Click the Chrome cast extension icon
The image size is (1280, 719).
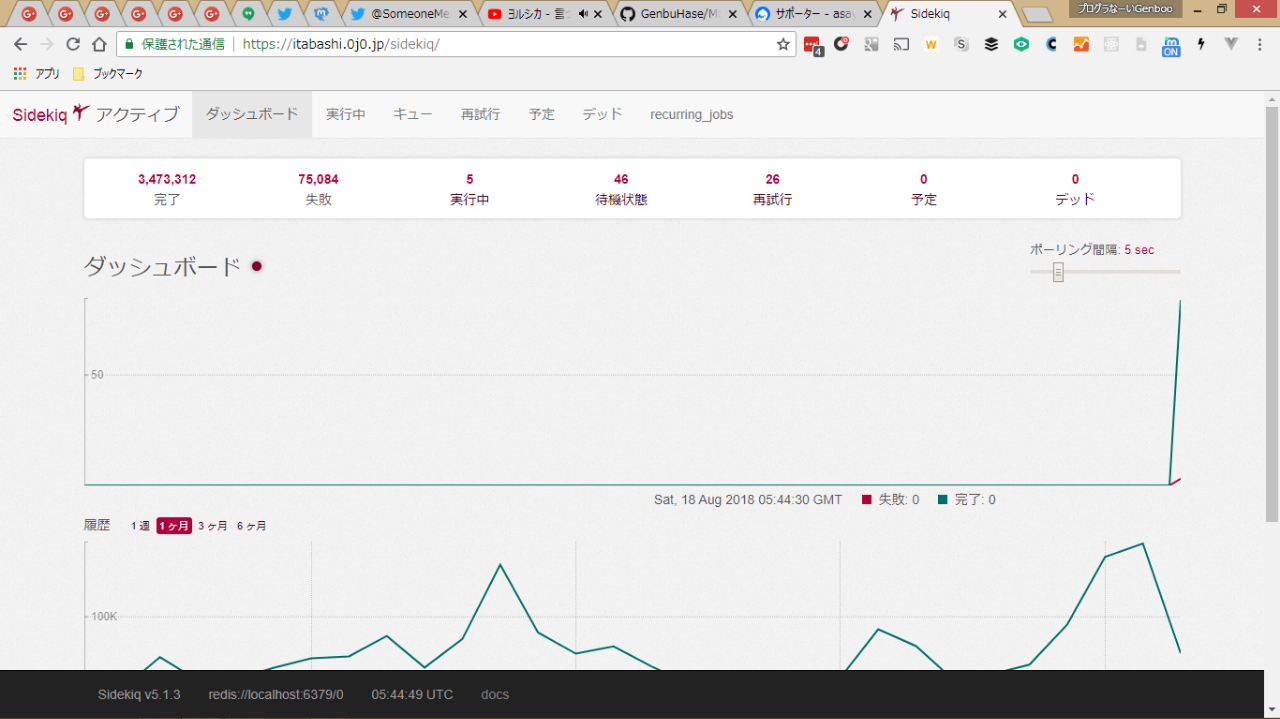pos(901,44)
